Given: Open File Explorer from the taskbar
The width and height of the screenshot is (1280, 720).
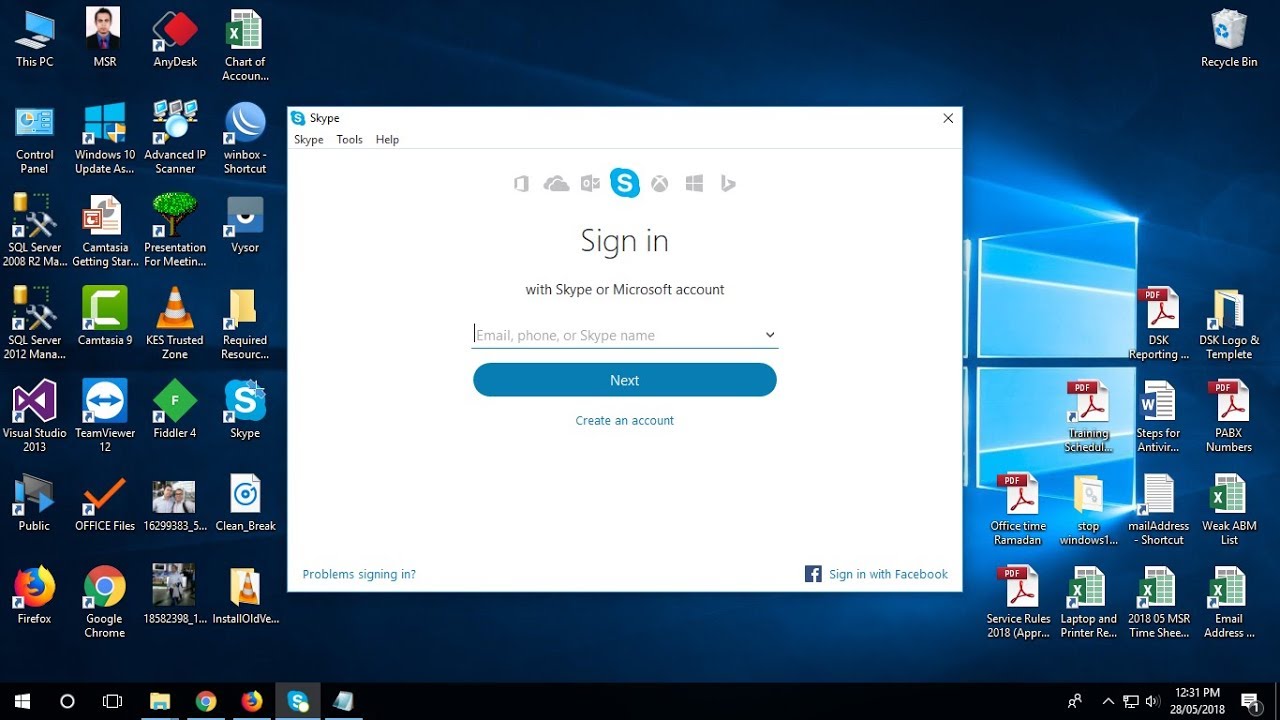Looking at the screenshot, I should (x=160, y=701).
